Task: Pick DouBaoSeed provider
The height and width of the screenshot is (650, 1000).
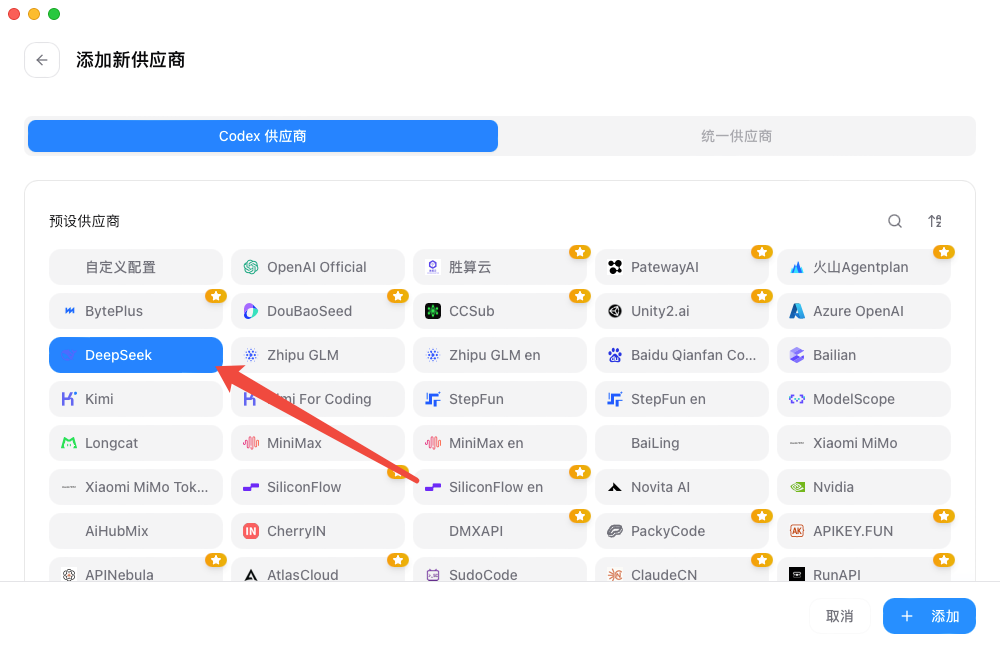Action: (318, 311)
